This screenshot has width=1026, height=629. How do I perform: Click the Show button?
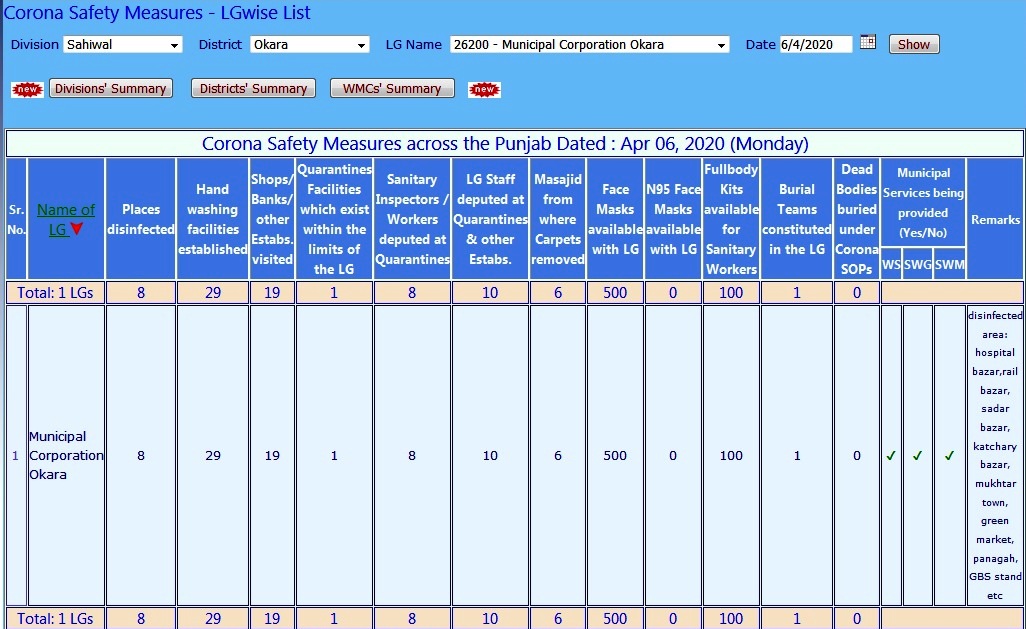(913, 45)
